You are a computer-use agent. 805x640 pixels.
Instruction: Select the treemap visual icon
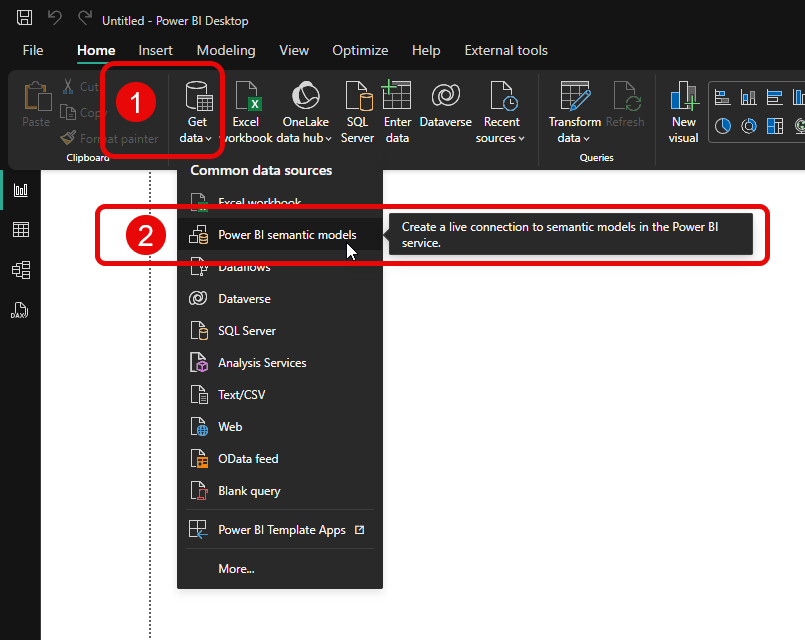point(774,126)
